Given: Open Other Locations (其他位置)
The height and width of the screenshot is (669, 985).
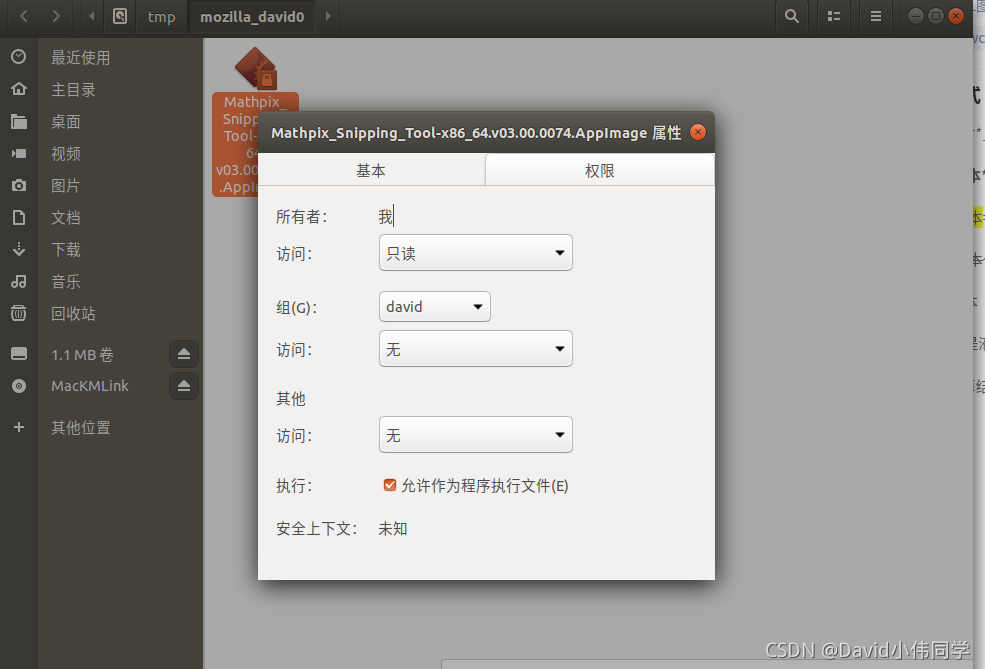Looking at the screenshot, I should point(102,427).
